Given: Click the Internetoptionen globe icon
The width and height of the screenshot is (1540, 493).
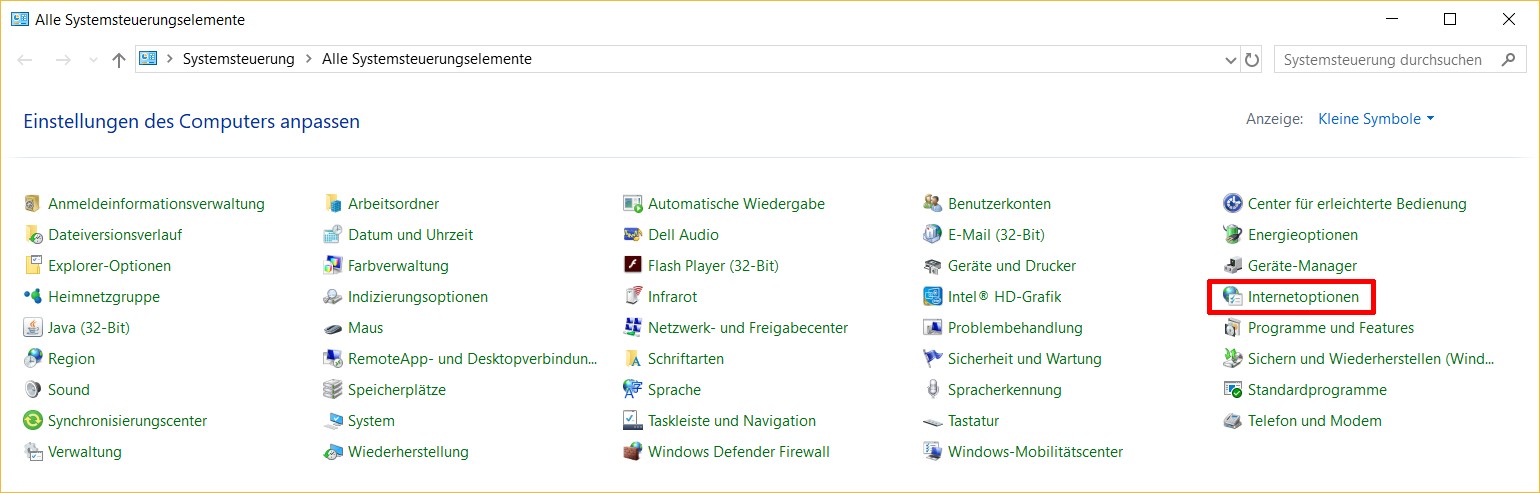Looking at the screenshot, I should point(1232,297).
